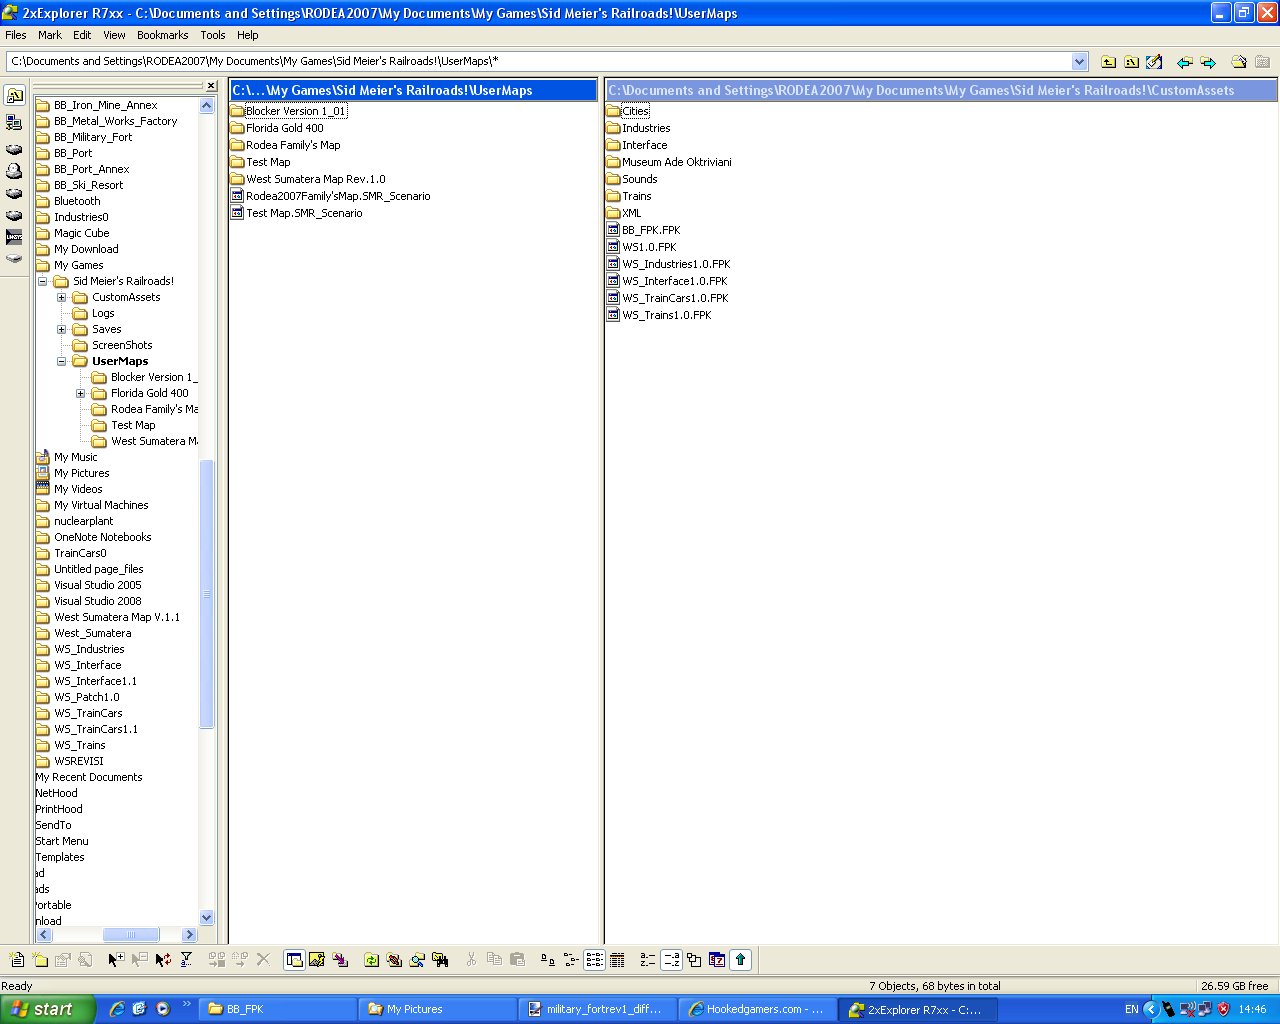The width and height of the screenshot is (1280, 1024).
Task: Navigate back with cyan left arrow
Action: (1185, 62)
